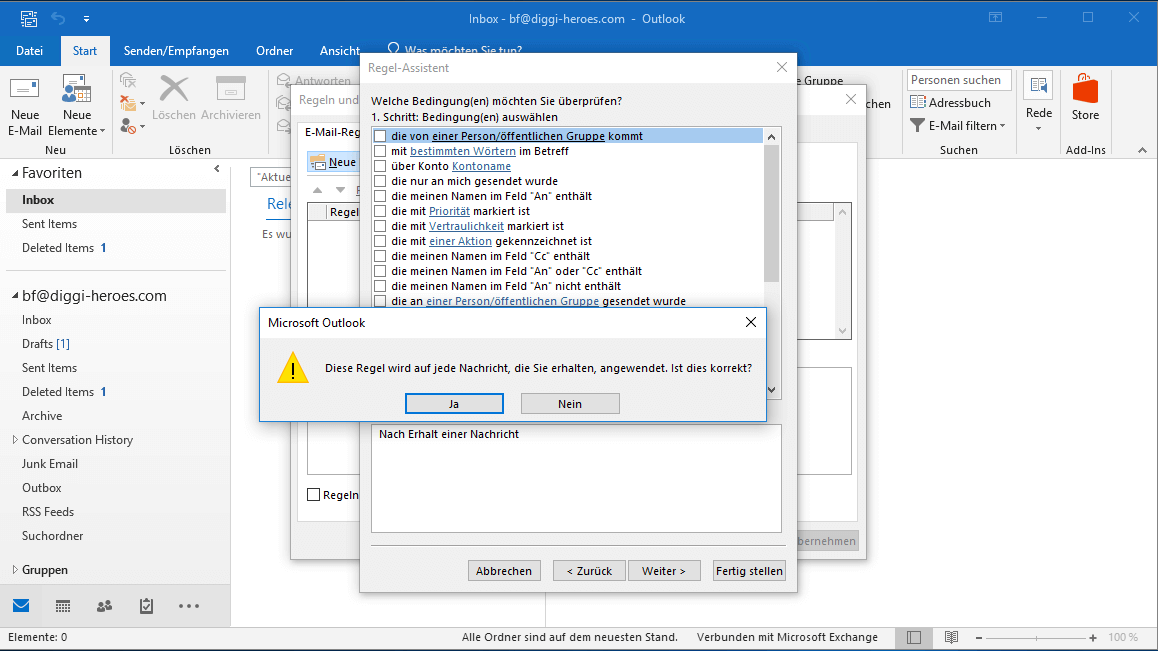Click the Kontoname link
The width and height of the screenshot is (1158, 651).
point(482,166)
